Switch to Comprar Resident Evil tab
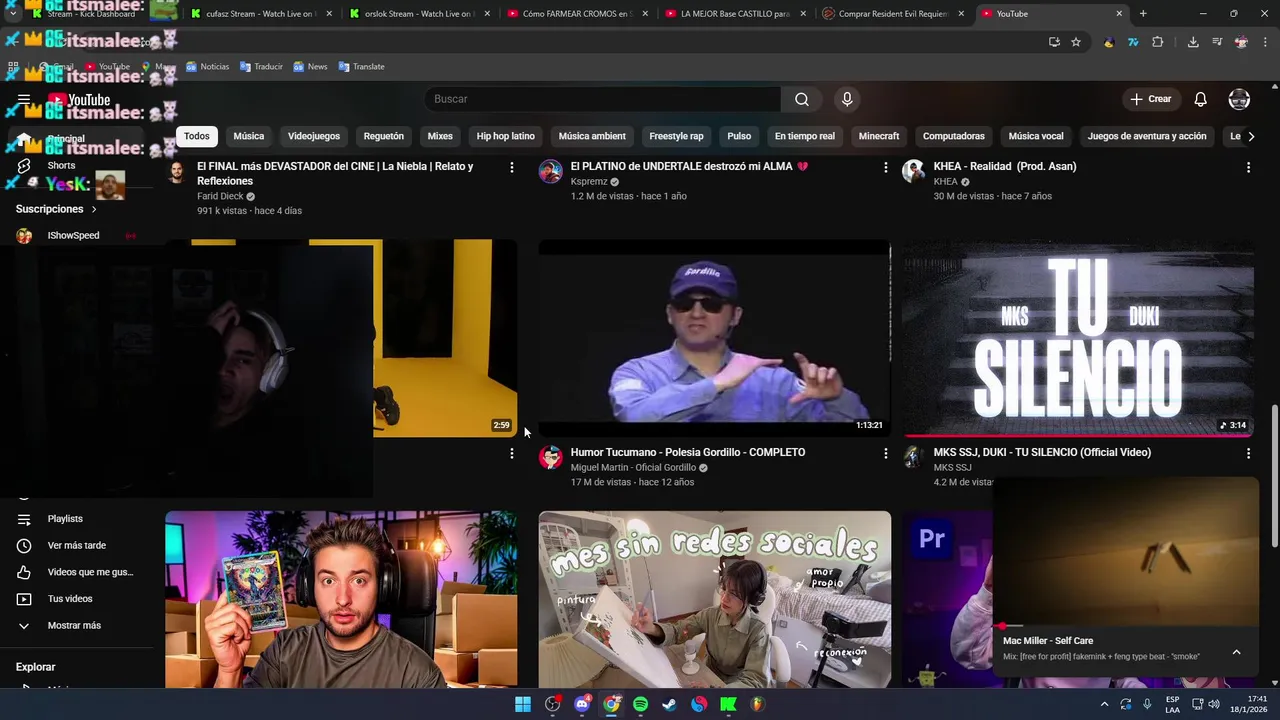The image size is (1280, 720). pyautogui.click(x=892, y=14)
